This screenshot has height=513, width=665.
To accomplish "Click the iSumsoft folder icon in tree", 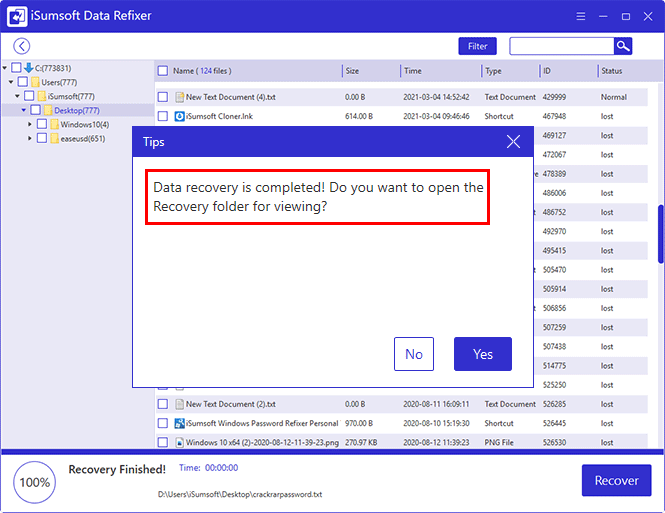I will pos(42,96).
